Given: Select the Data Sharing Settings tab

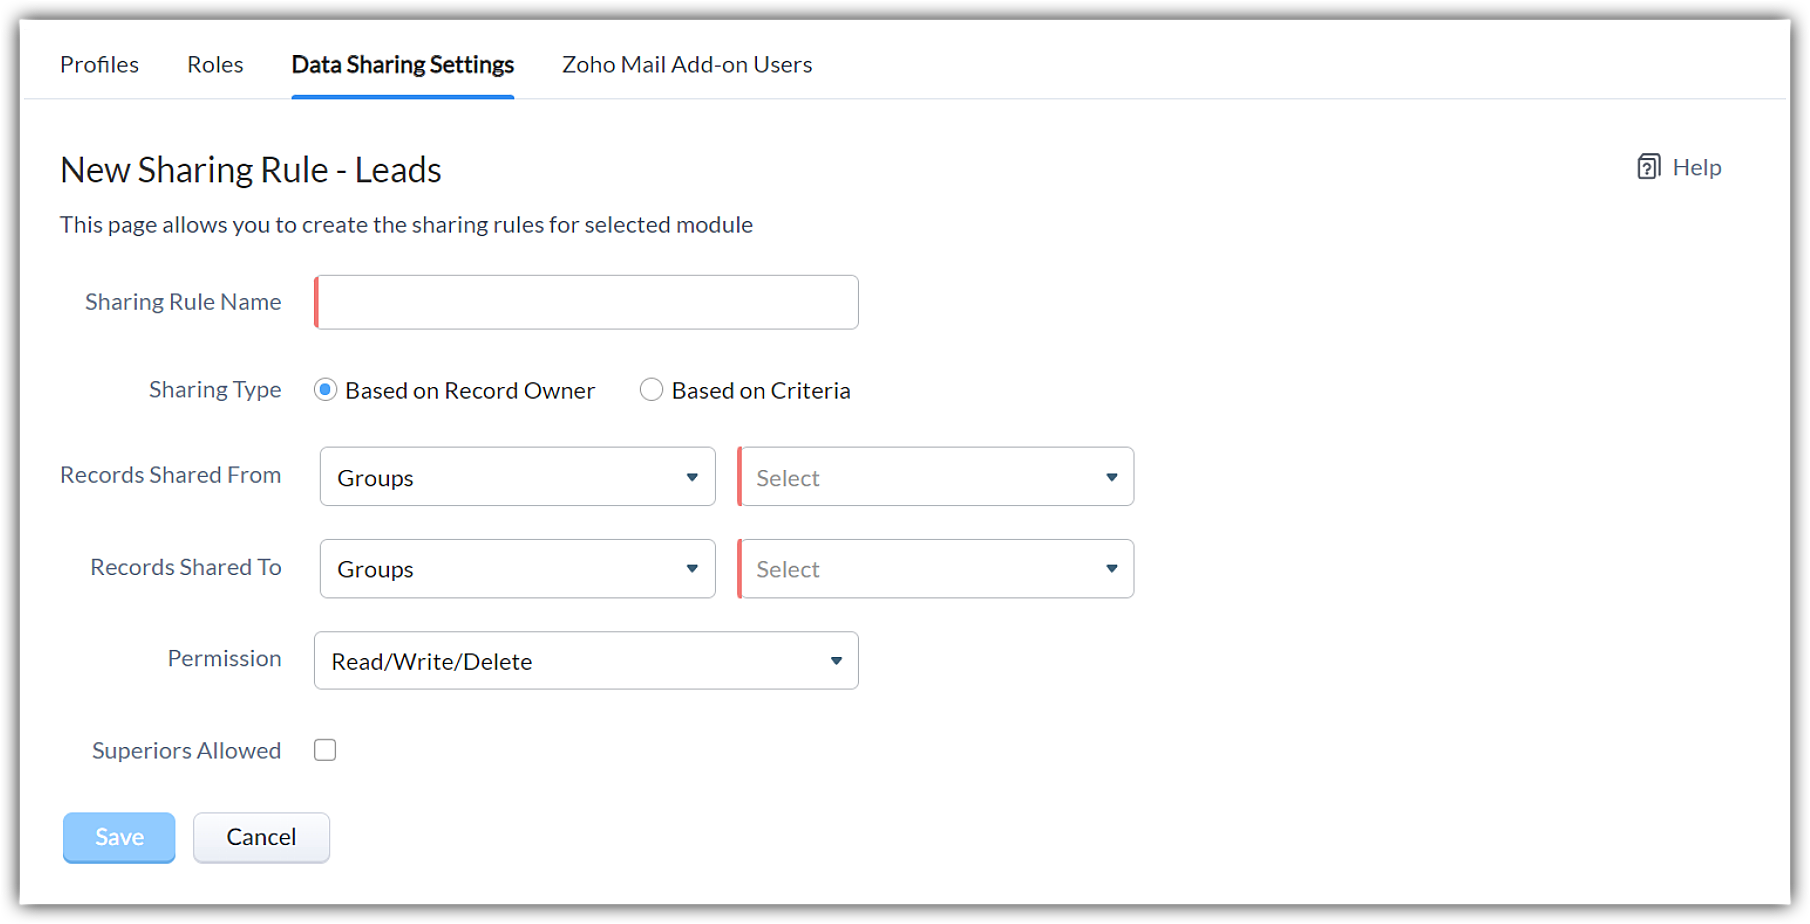Looking at the screenshot, I should point(402,65).
